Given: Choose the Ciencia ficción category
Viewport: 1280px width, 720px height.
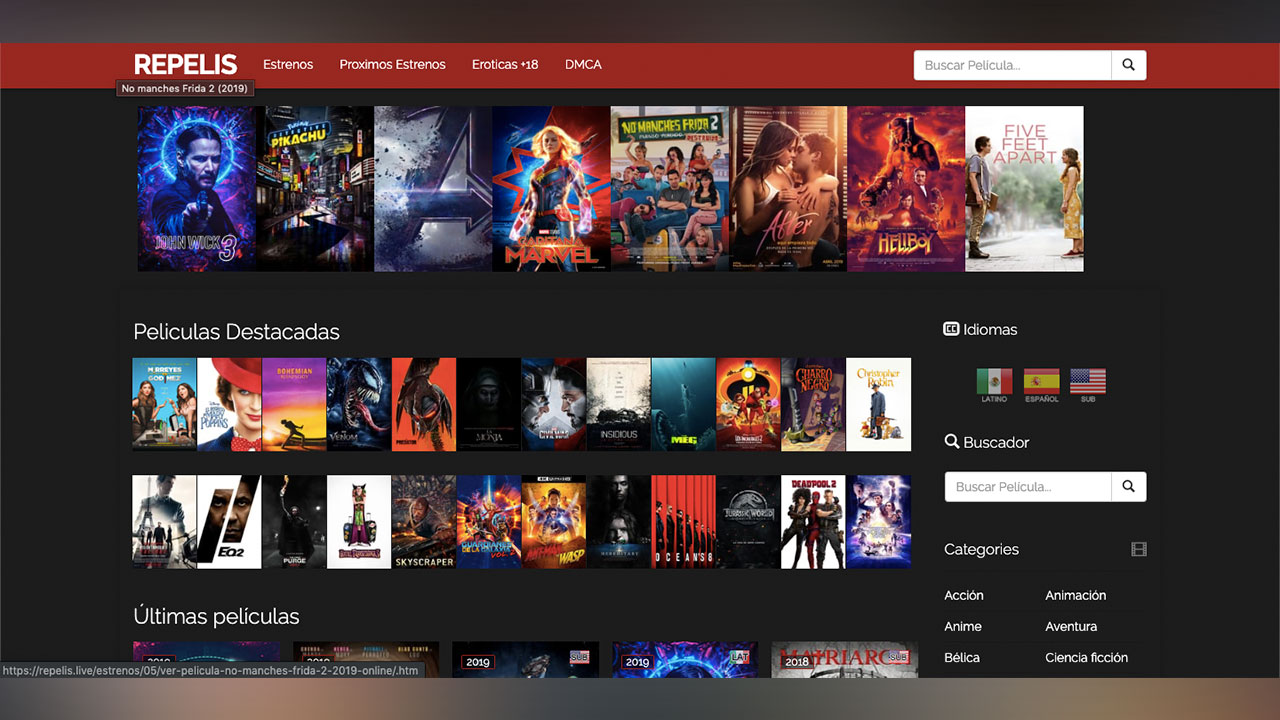Looking at the screenshot, I should click(1086, 657).
